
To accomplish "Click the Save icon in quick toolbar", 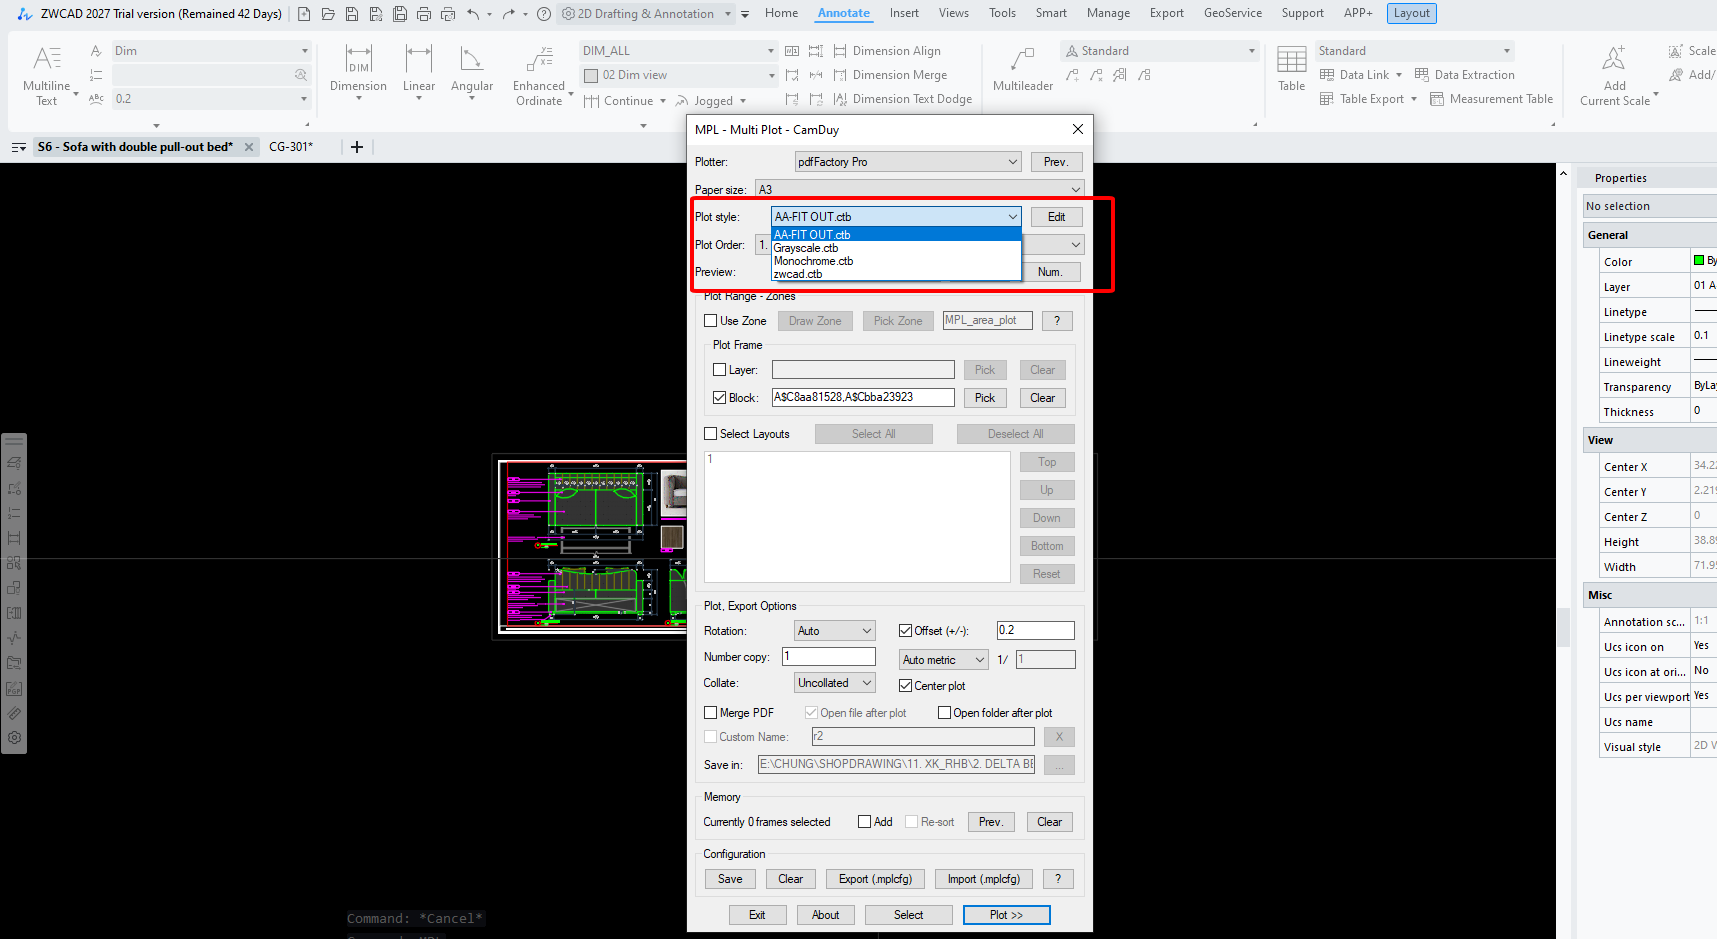I will 352,14.
